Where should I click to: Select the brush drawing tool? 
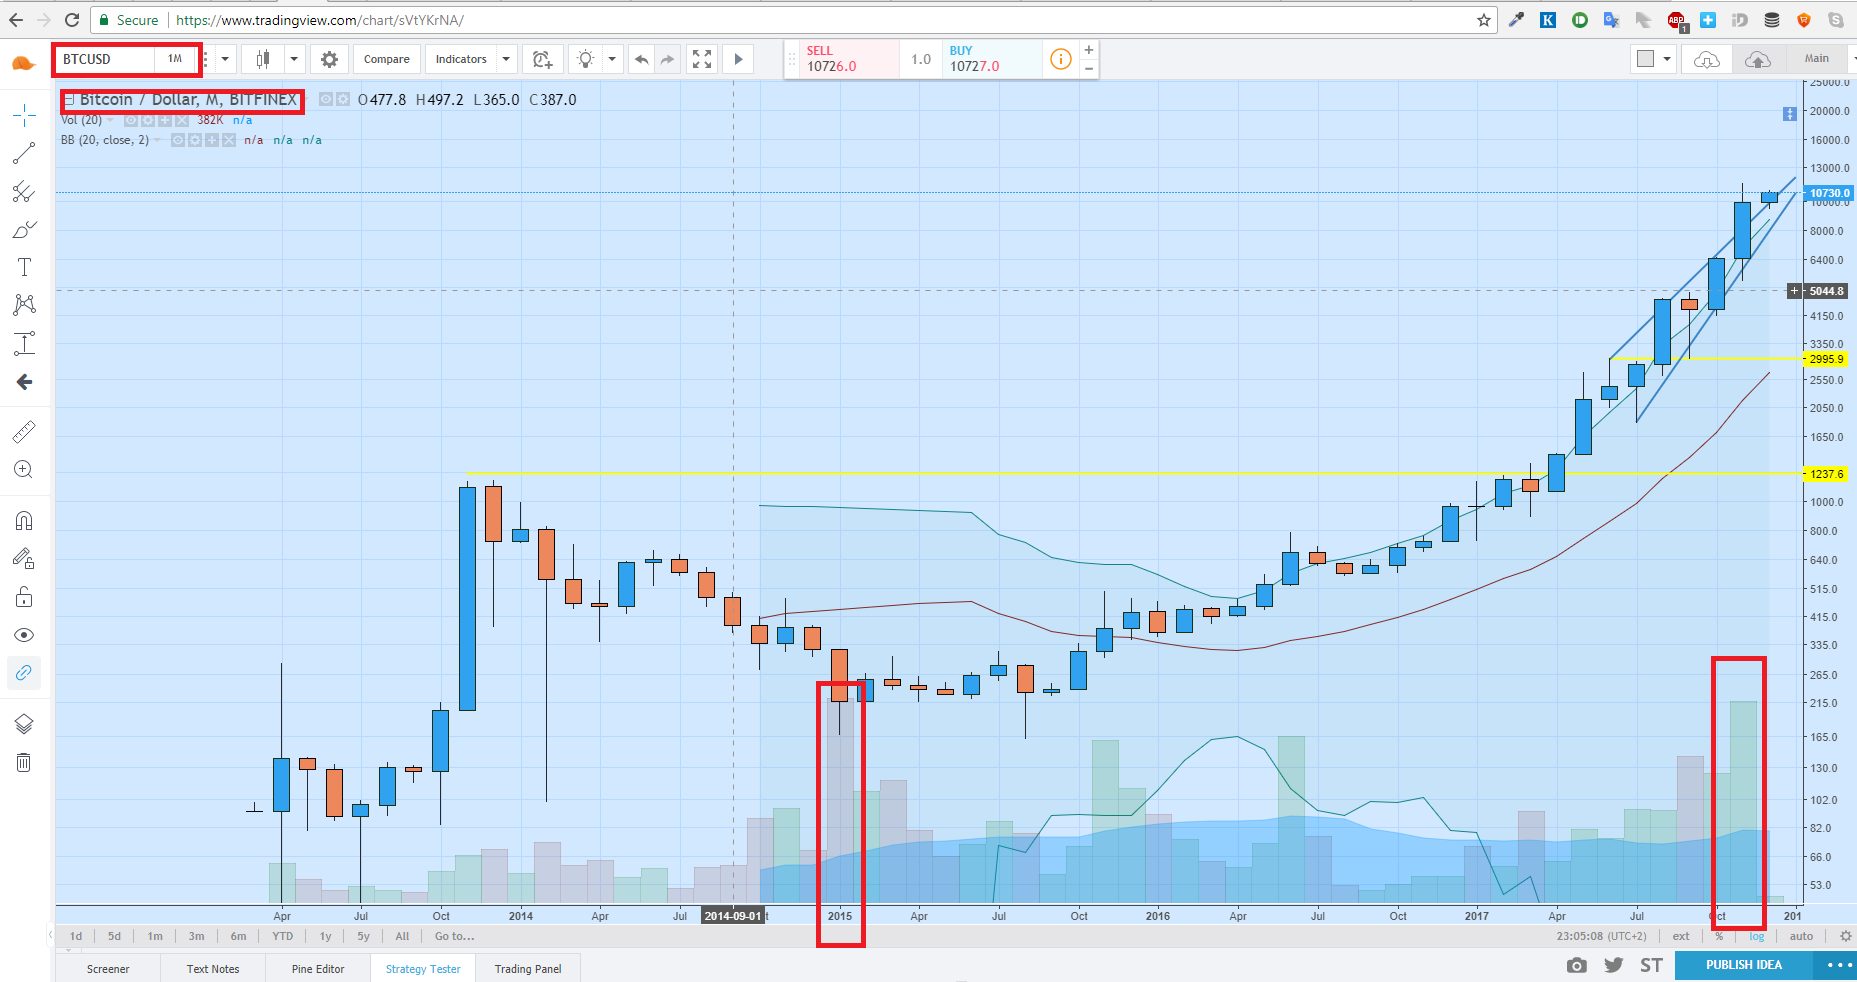[x=24, y=229]
